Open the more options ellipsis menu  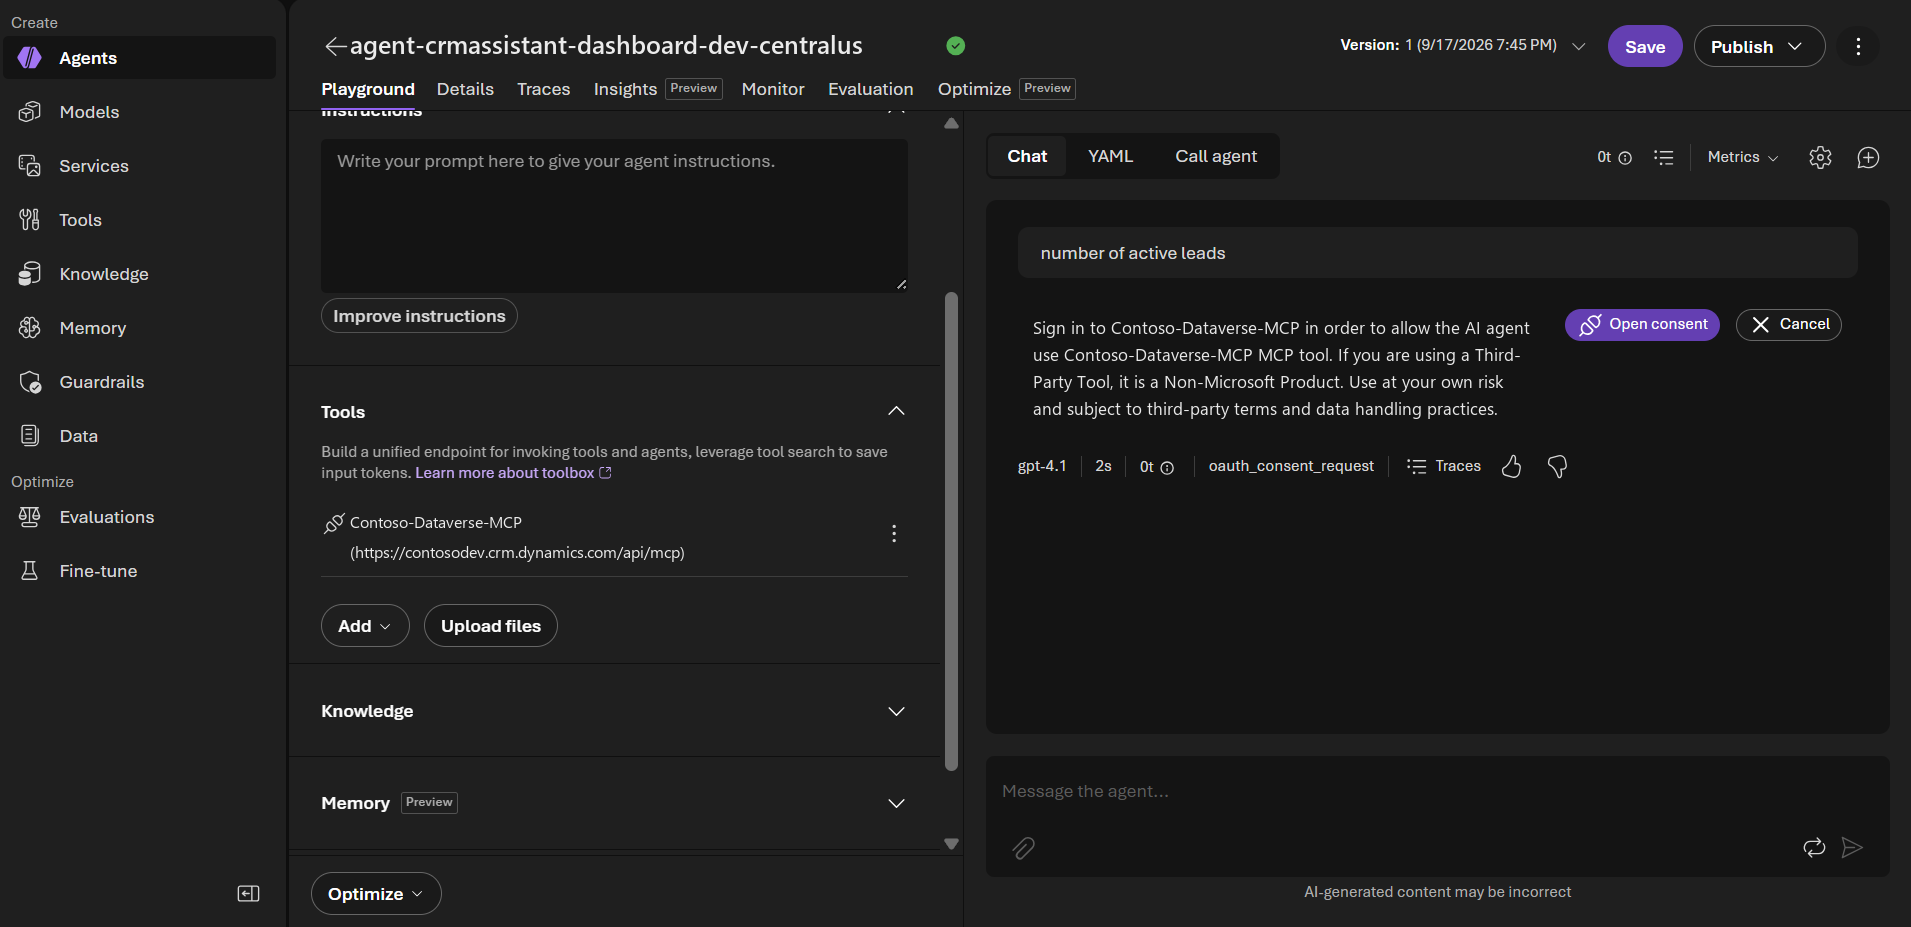click(x=1858, y=47)
